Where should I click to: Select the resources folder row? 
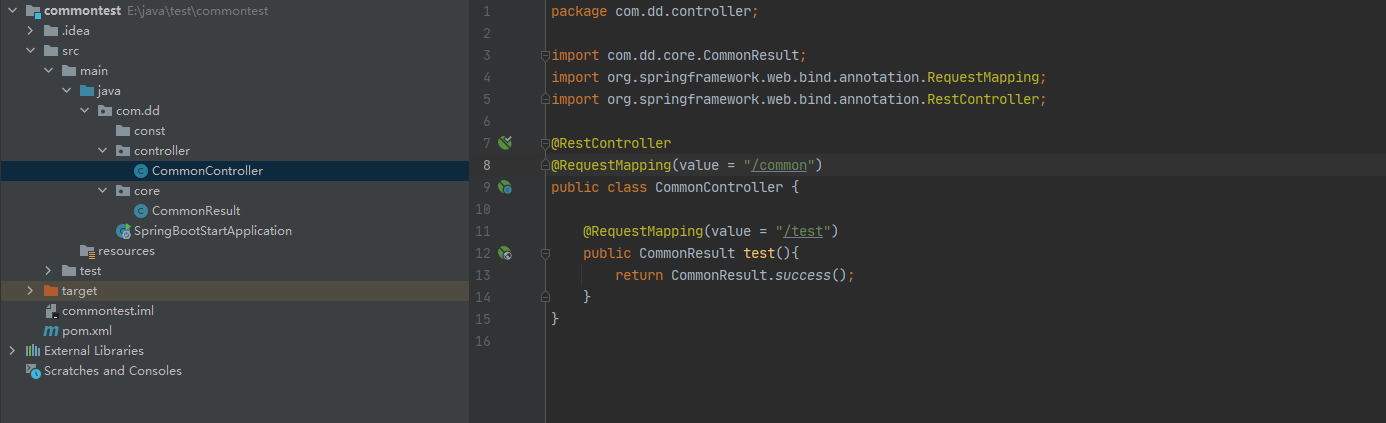click(234, 251)
